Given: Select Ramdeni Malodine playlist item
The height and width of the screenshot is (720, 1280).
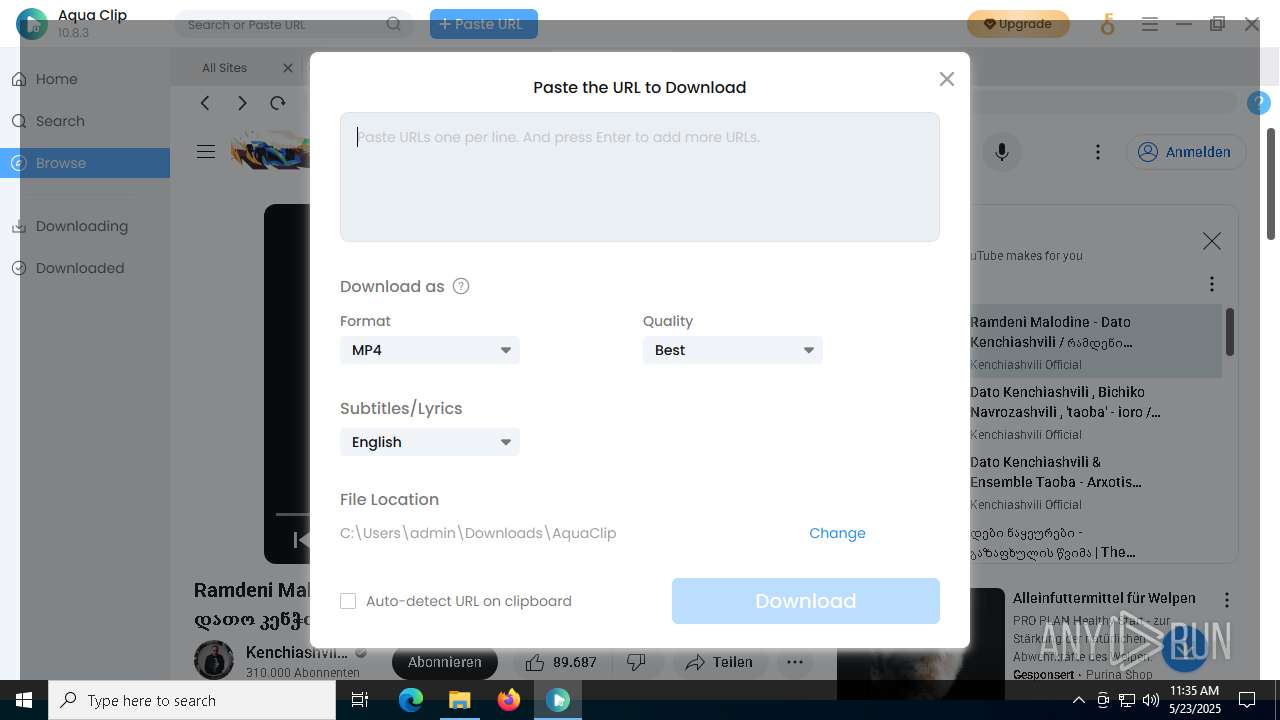Looking at the screenshot, I should coord(1095,341).
